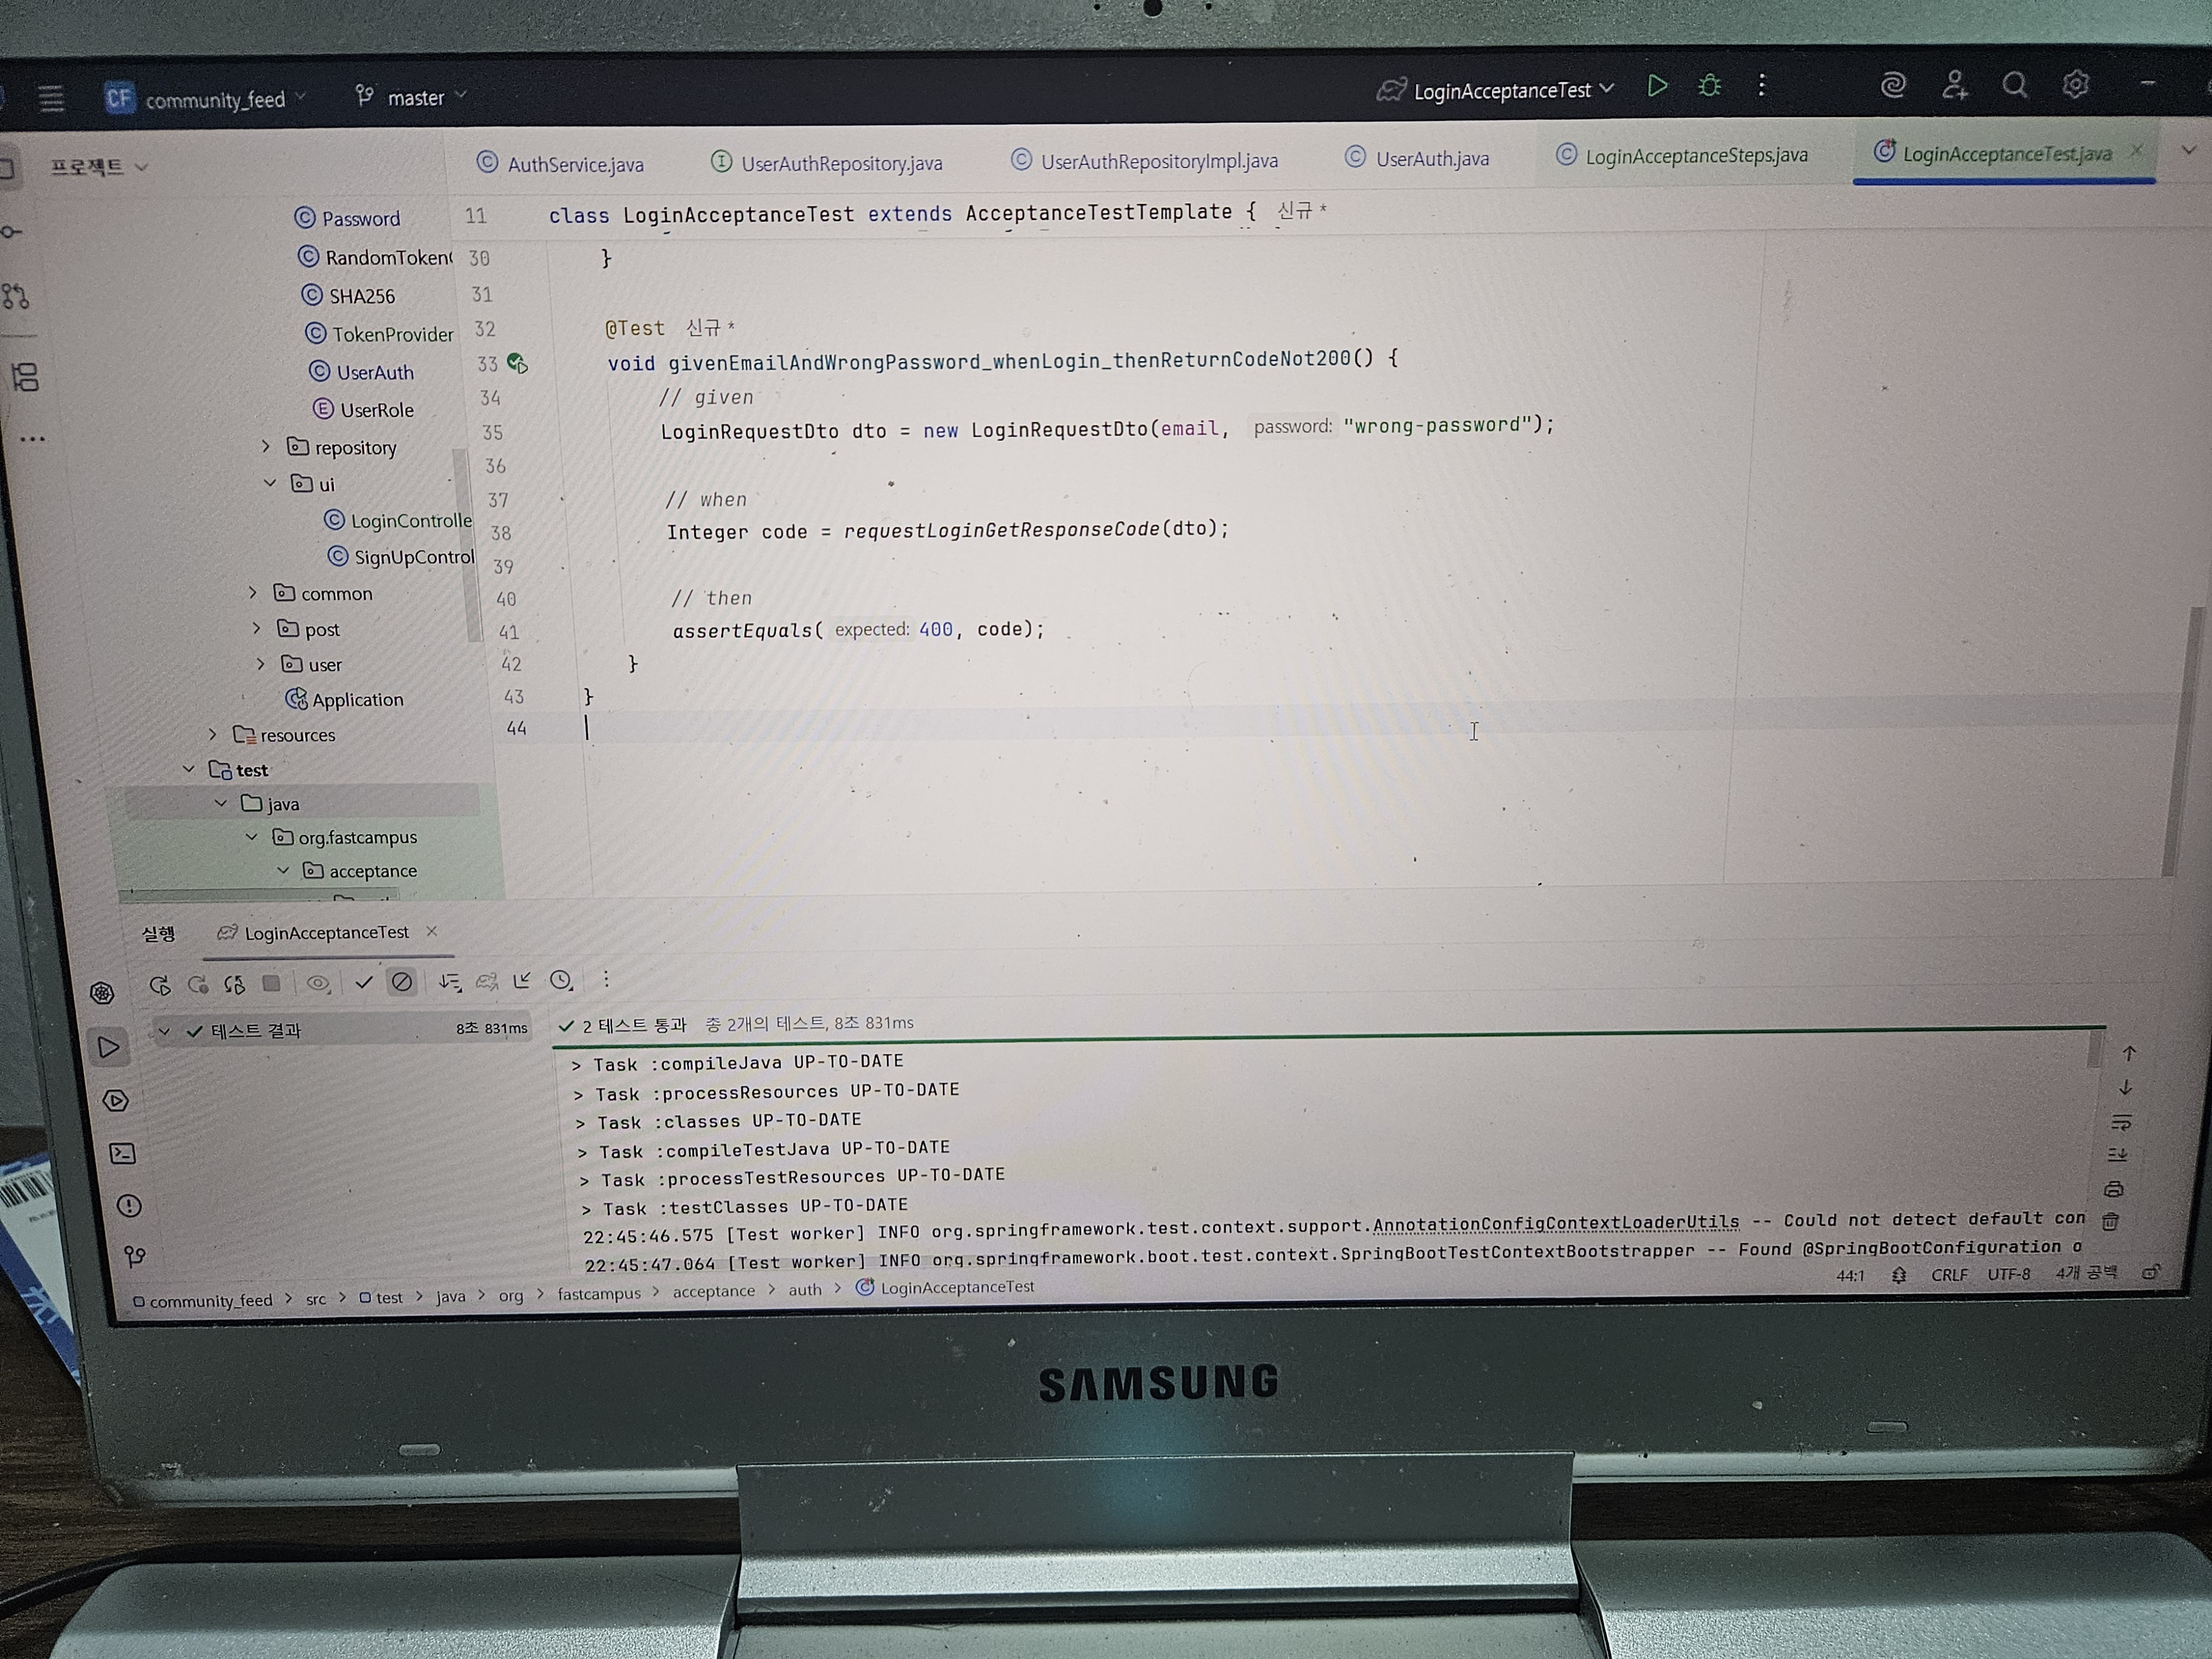The height and width of the screenshot is (1659, 2212).
Task: Open the Commit tool window icon
Action: point(11,232)
